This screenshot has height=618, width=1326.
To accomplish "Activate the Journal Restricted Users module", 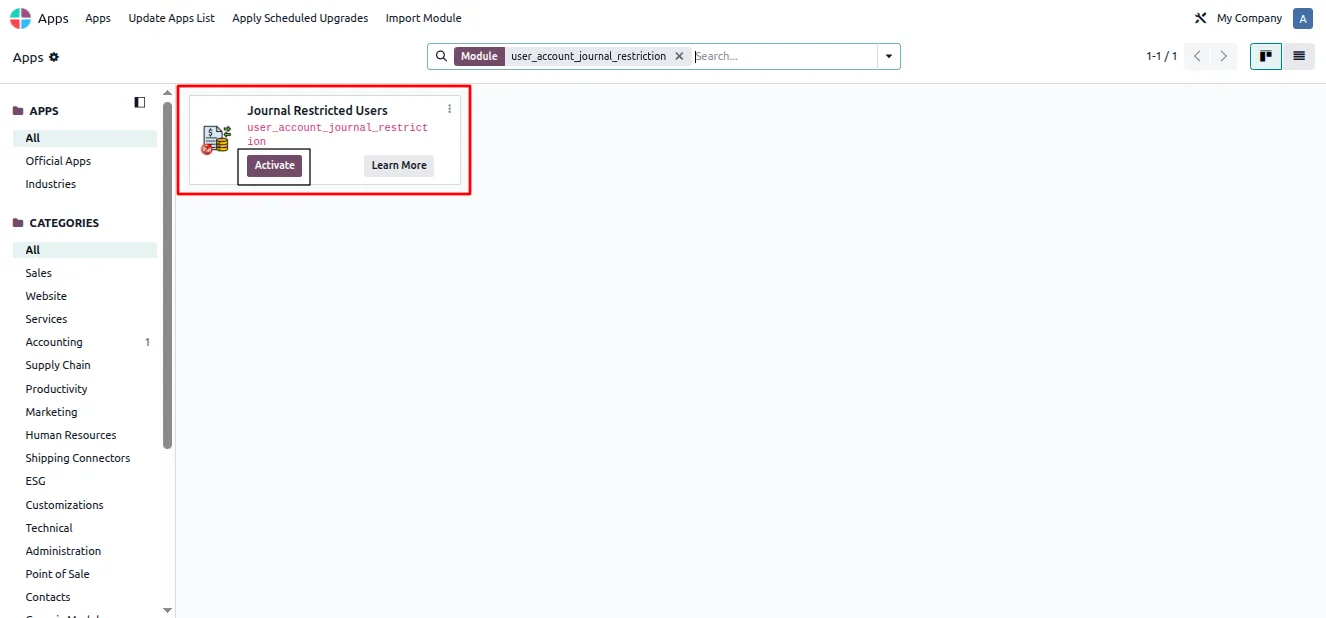I will click(274, 165).
